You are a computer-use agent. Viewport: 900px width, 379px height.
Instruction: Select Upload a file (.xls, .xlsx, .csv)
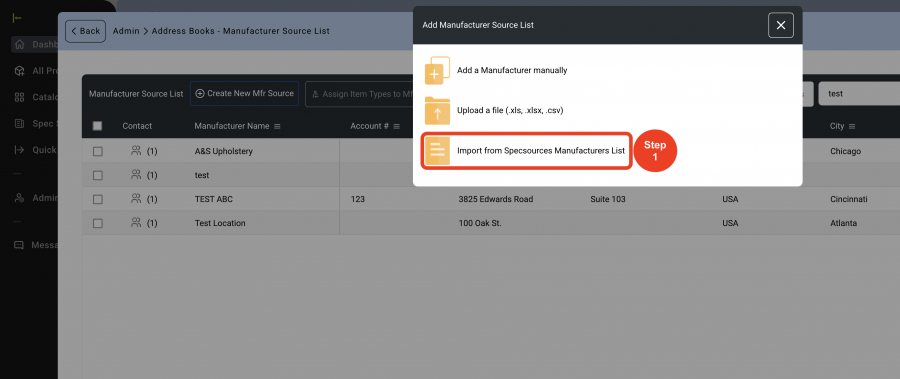coord(510,110)
